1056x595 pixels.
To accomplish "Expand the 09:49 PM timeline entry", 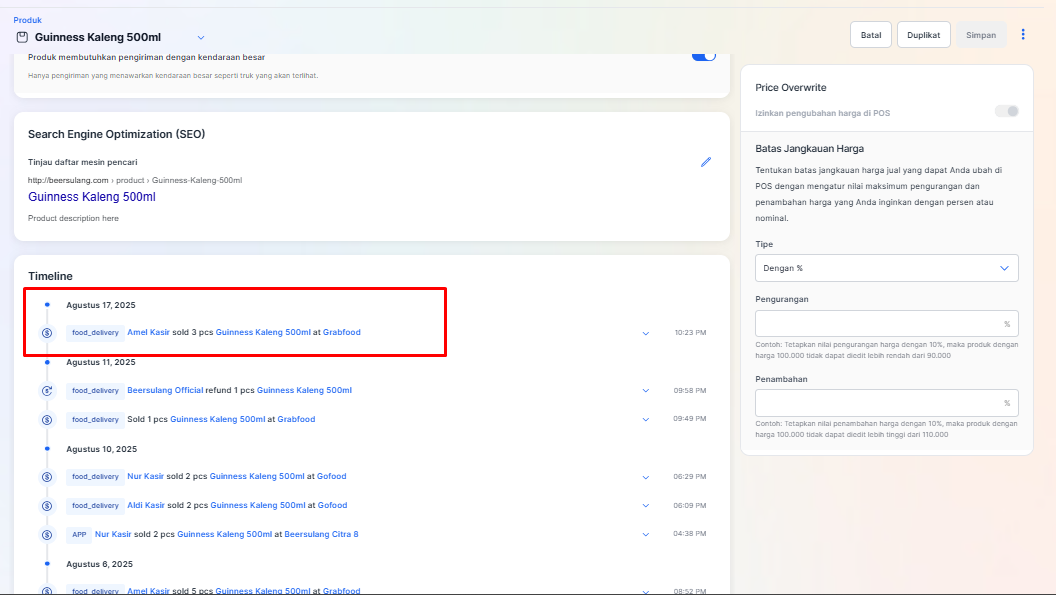I will pos(645,419).
